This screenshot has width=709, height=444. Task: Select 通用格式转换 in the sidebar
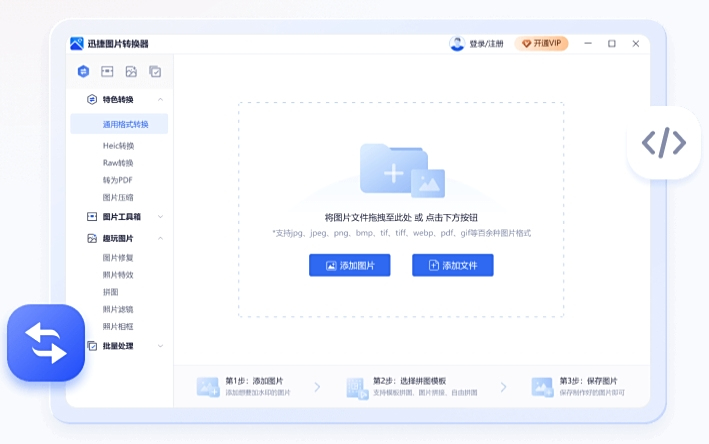pyautogui.click(x=125, y=124)
